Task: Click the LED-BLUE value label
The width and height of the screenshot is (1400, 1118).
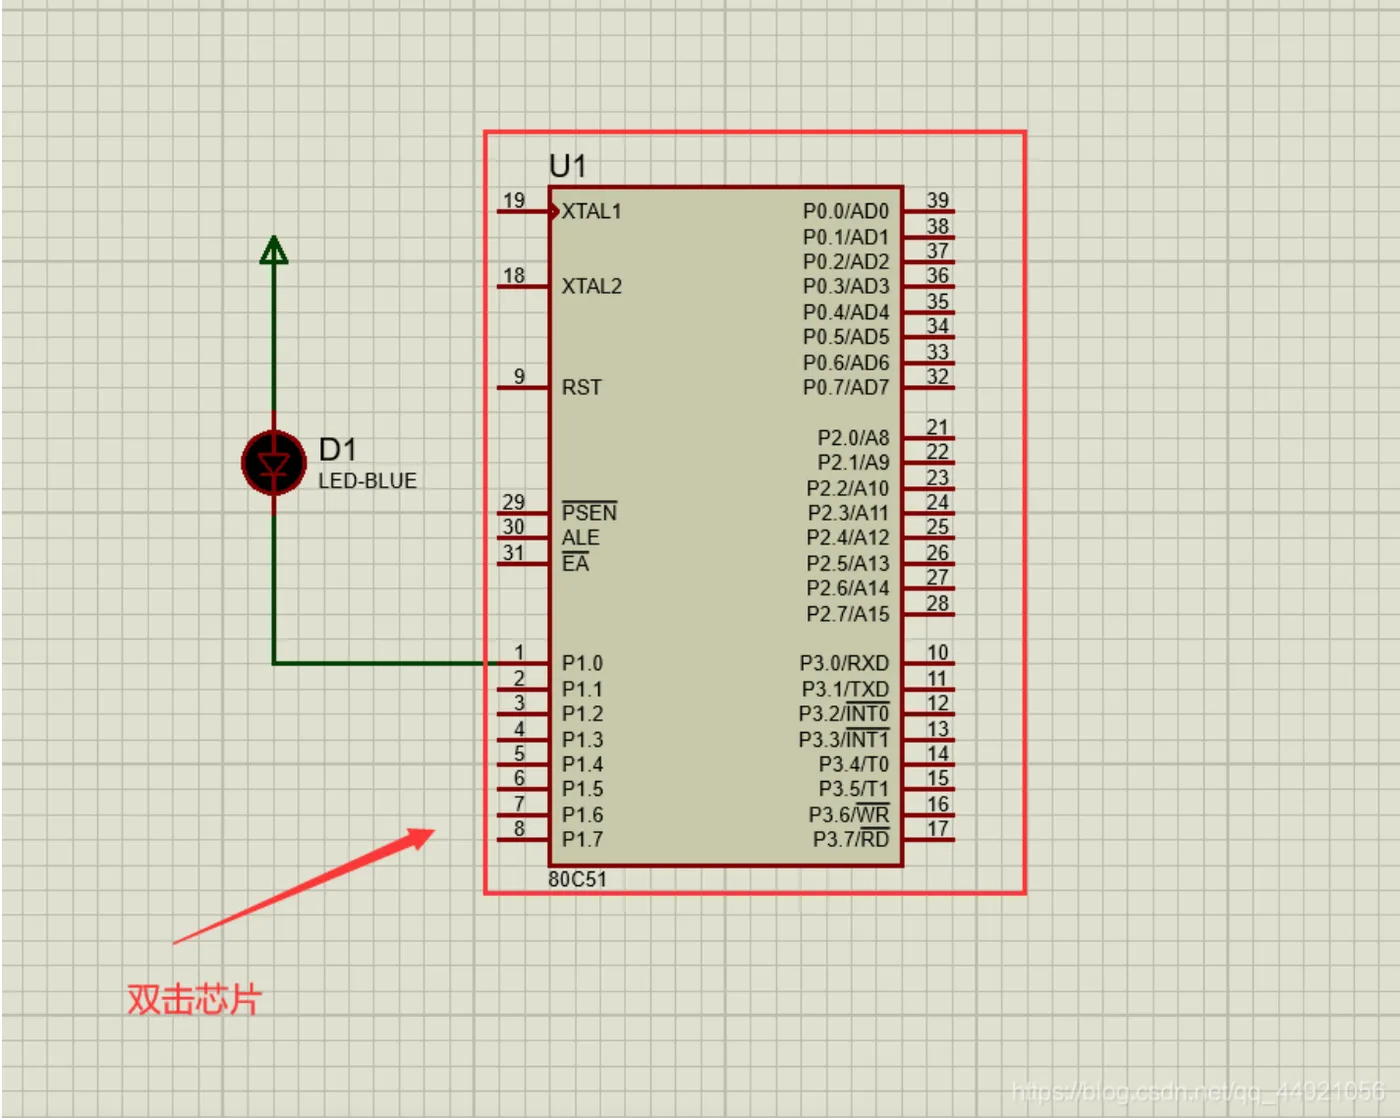Action: pyautogui.click(x=367, y=481)
